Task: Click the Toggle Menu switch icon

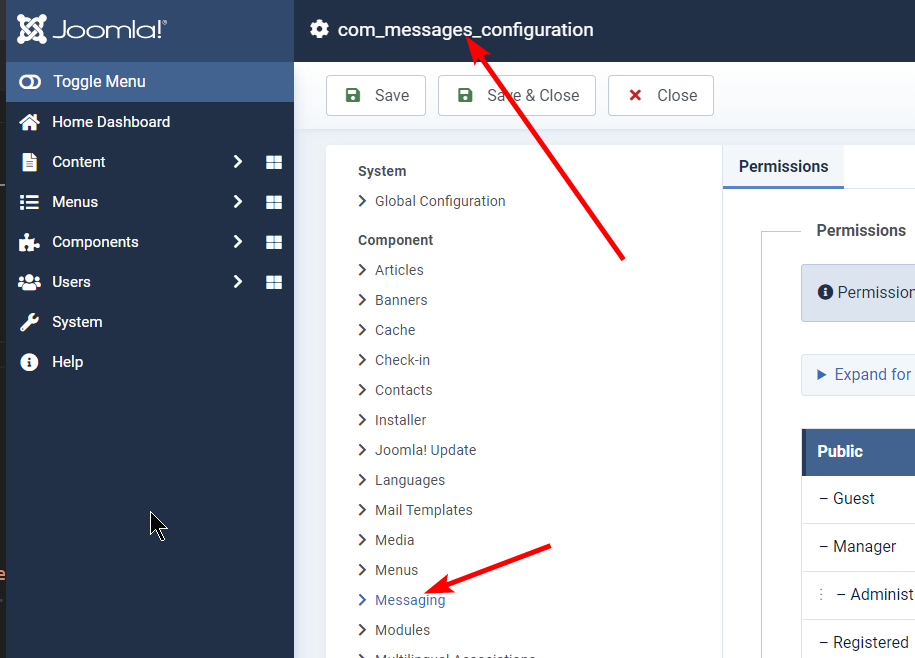Action: click(30, 82)
